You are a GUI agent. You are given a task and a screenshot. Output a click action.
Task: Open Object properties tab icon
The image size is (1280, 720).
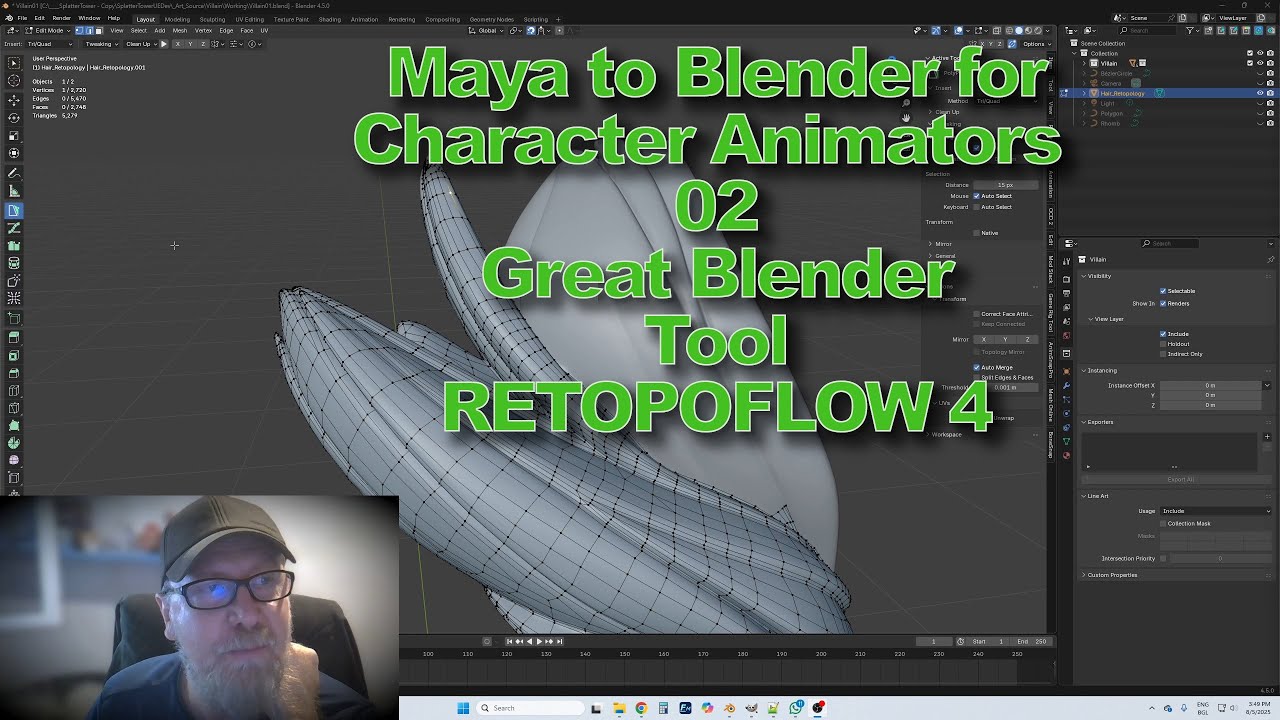pos(1067,371)
